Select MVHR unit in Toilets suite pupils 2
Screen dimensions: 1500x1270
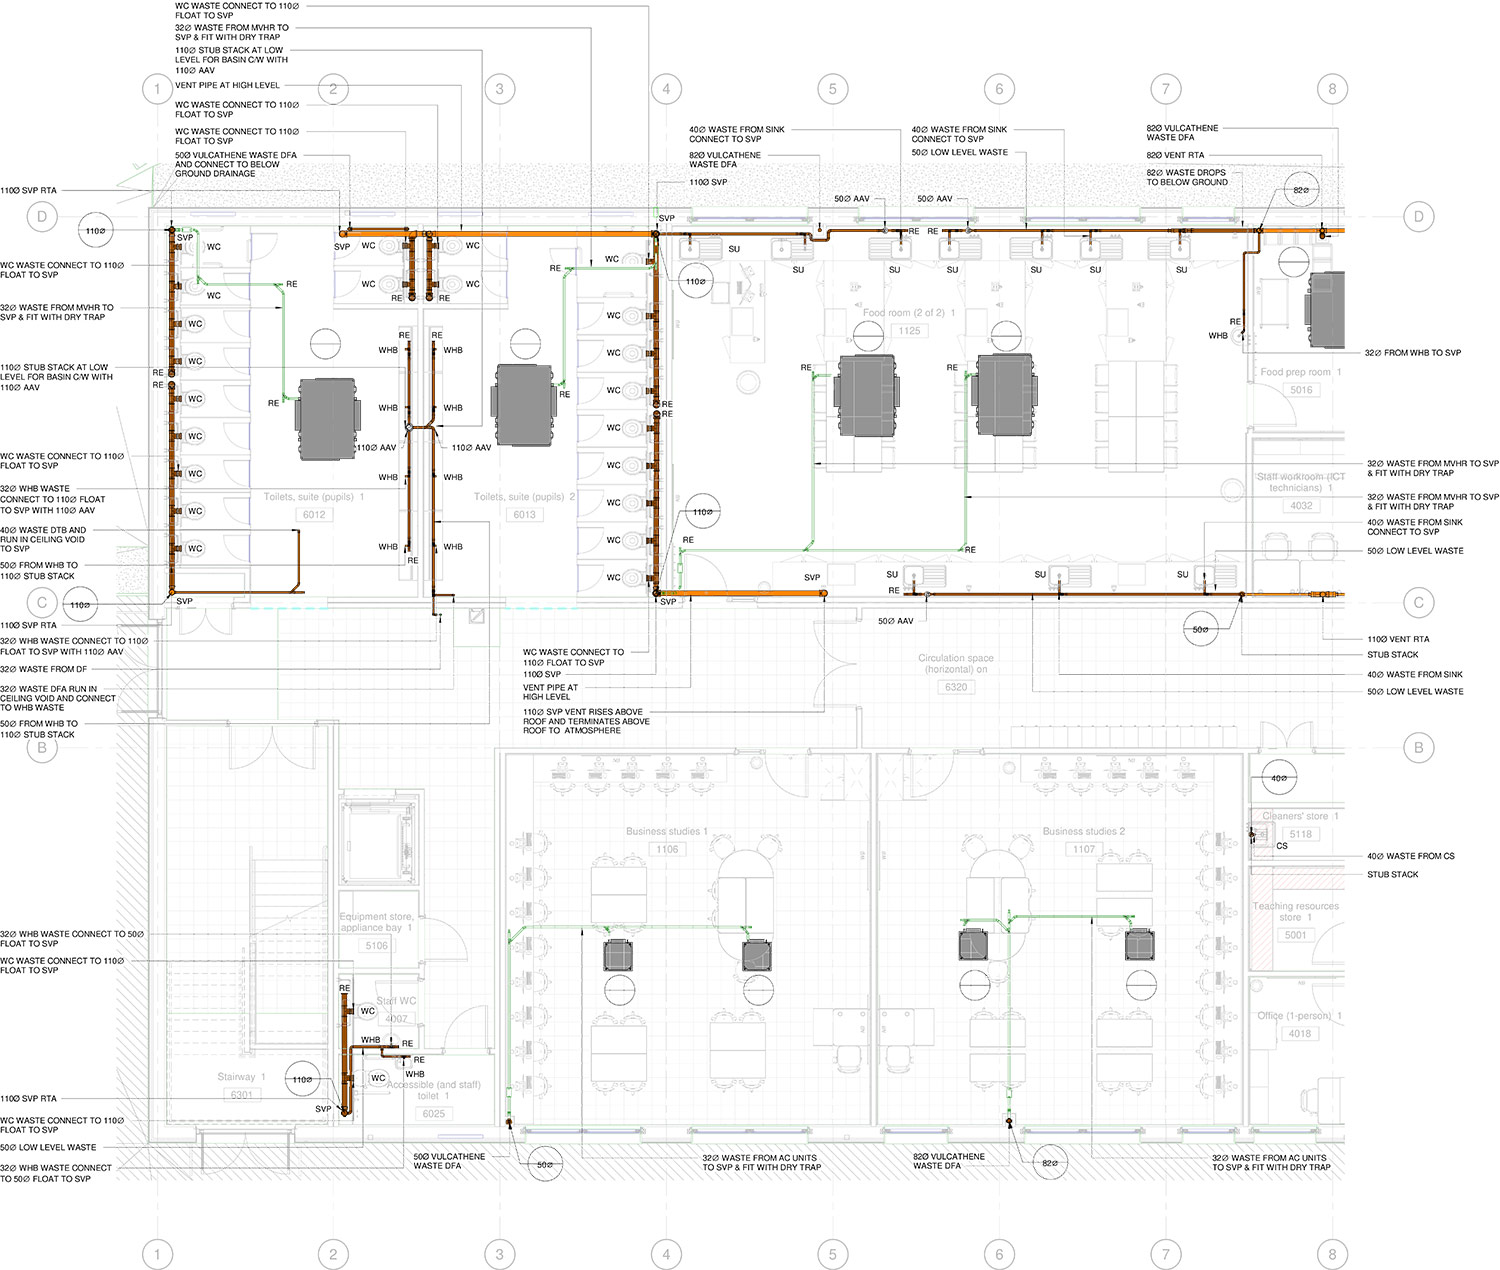coord(524,405)
